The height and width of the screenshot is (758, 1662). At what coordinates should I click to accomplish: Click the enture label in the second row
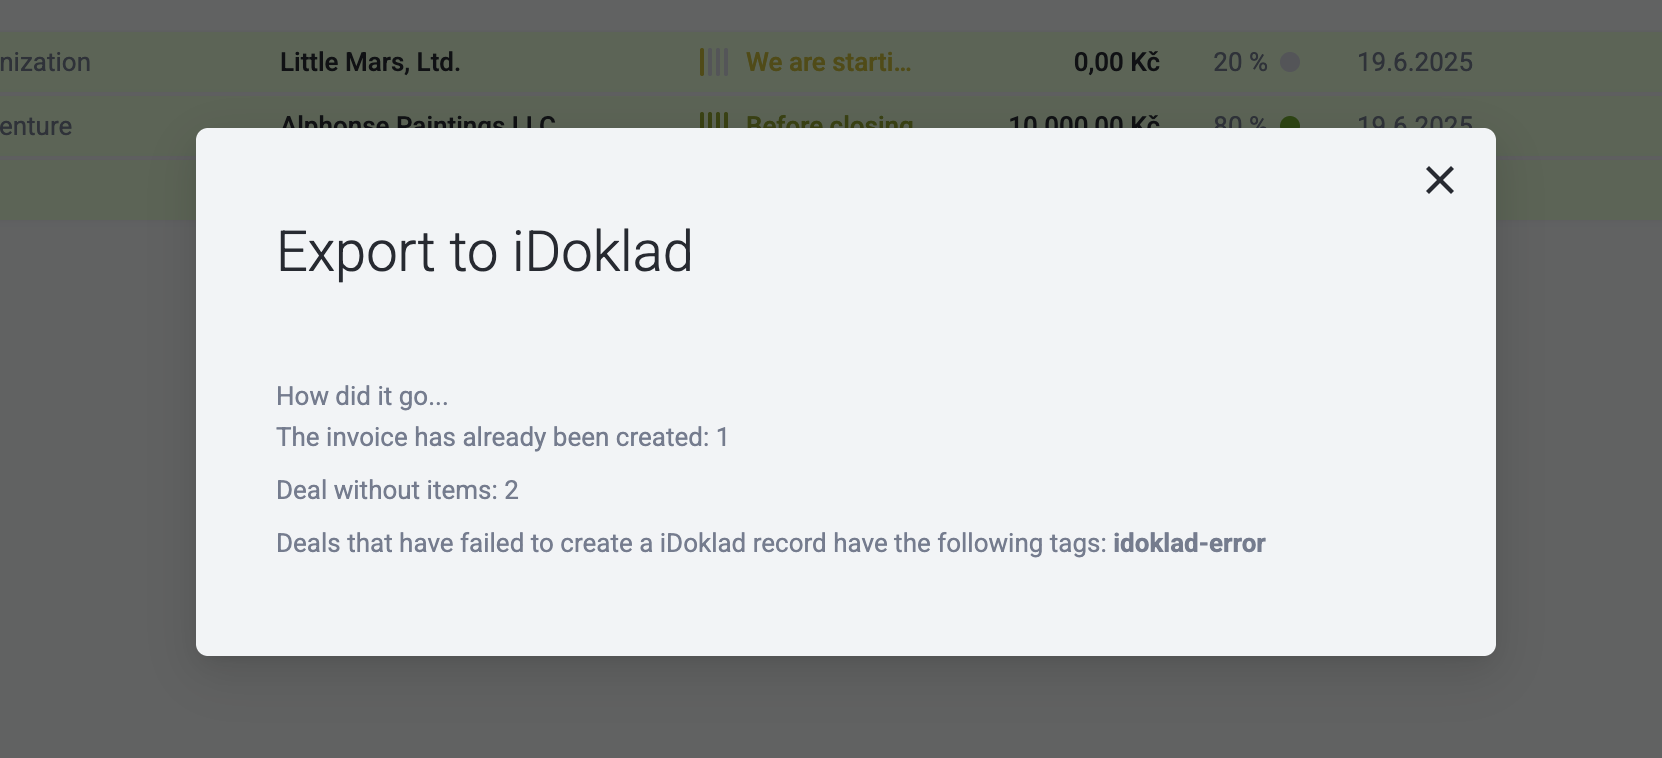point(36,126)
